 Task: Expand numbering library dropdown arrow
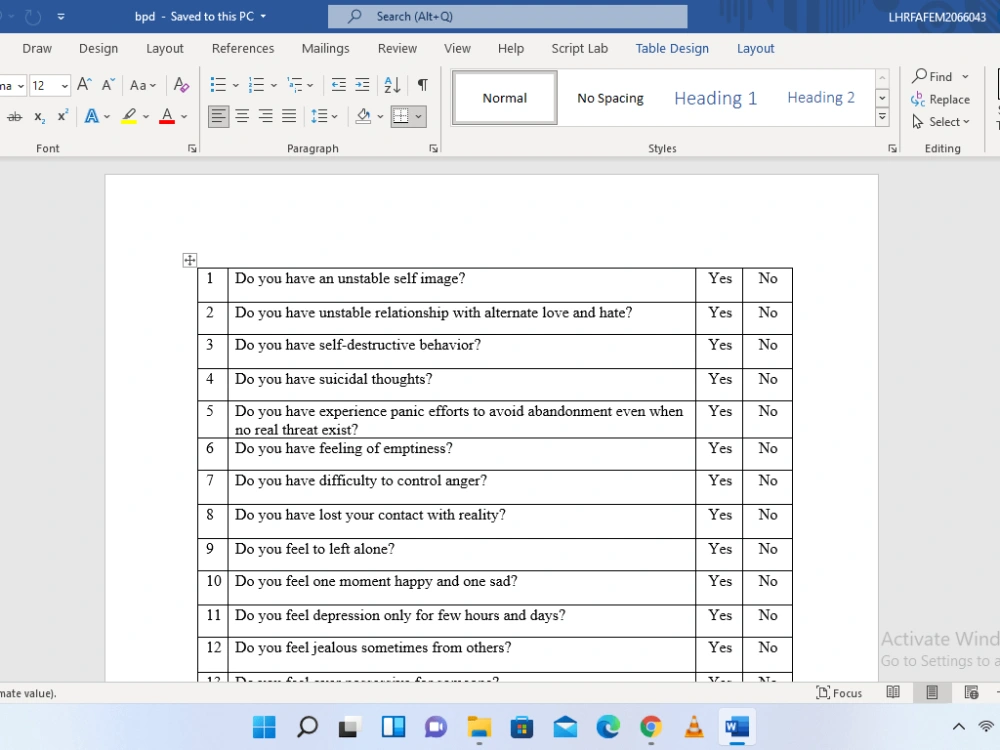point(274,85)
